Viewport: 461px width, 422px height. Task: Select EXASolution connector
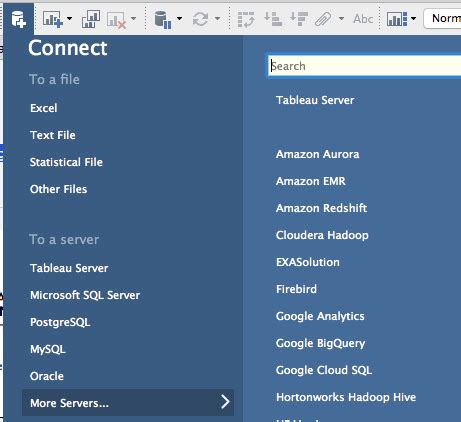[x=308, y=262]
